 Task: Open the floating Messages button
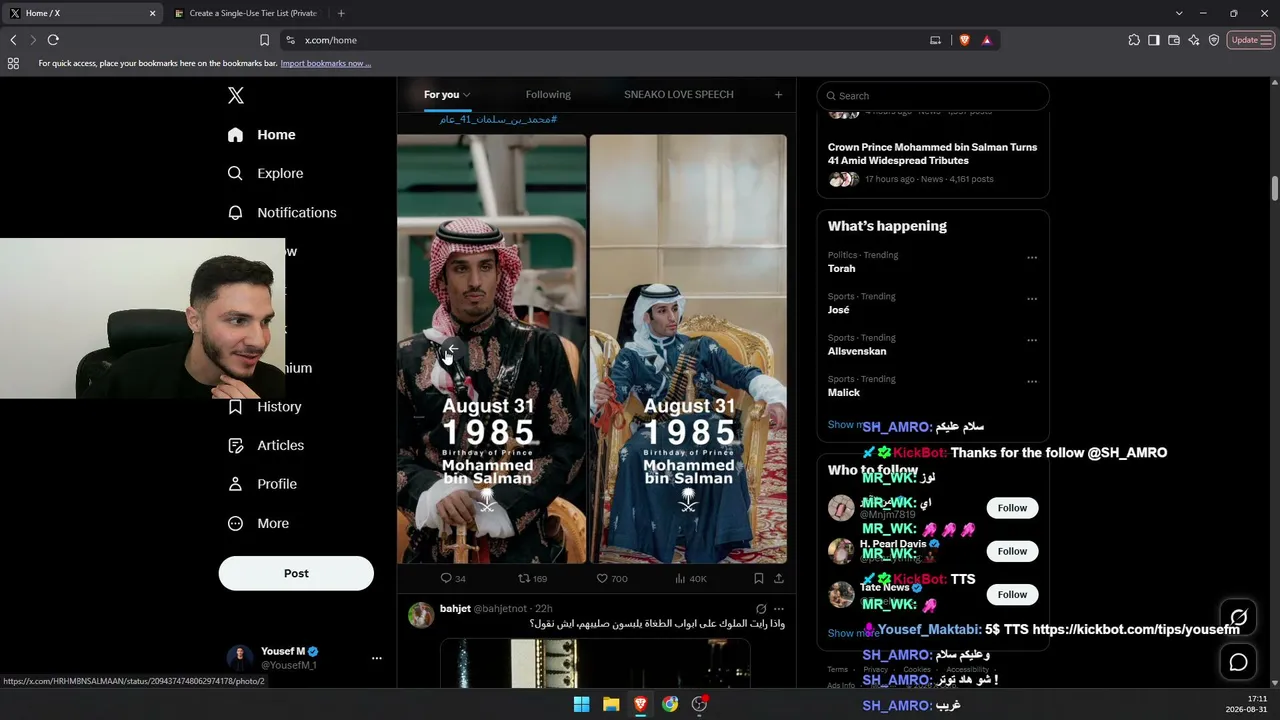pyautogui.click(x=1239, y=662)
